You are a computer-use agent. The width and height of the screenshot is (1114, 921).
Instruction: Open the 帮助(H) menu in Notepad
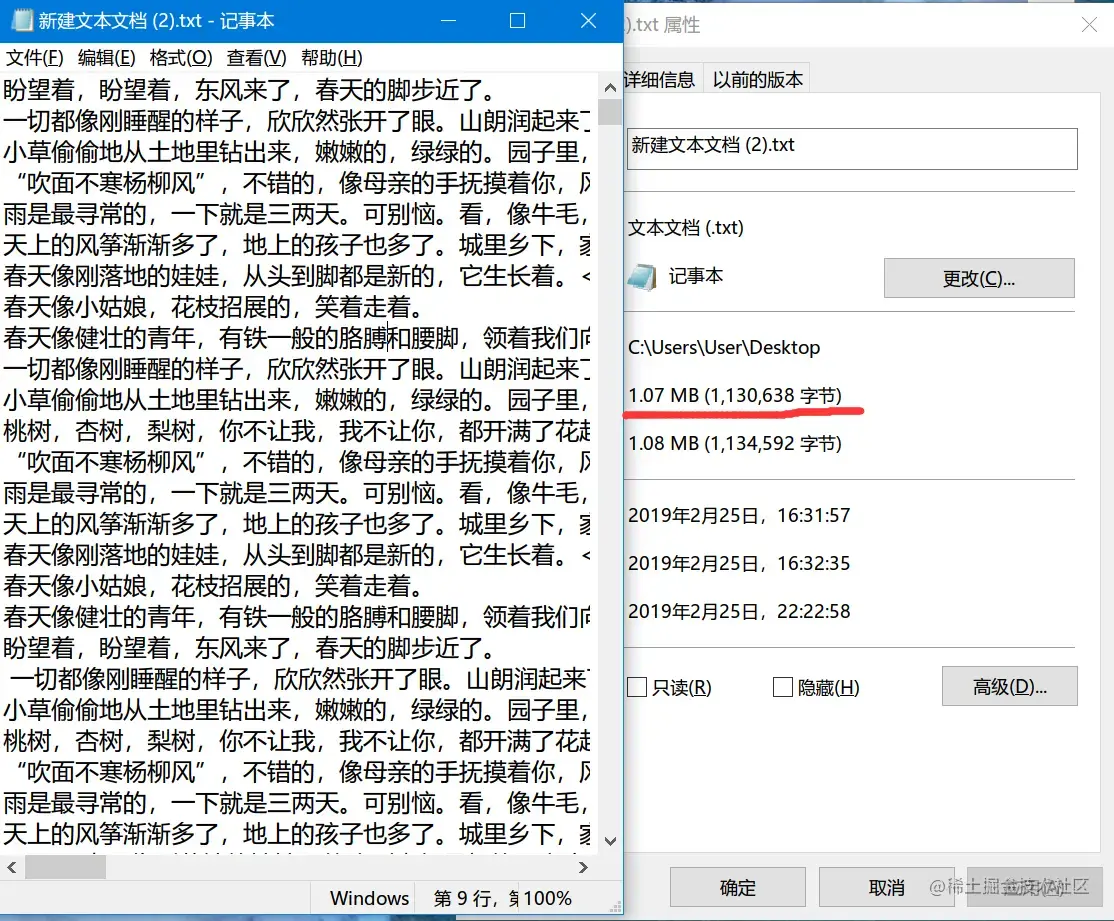point(330,57)
